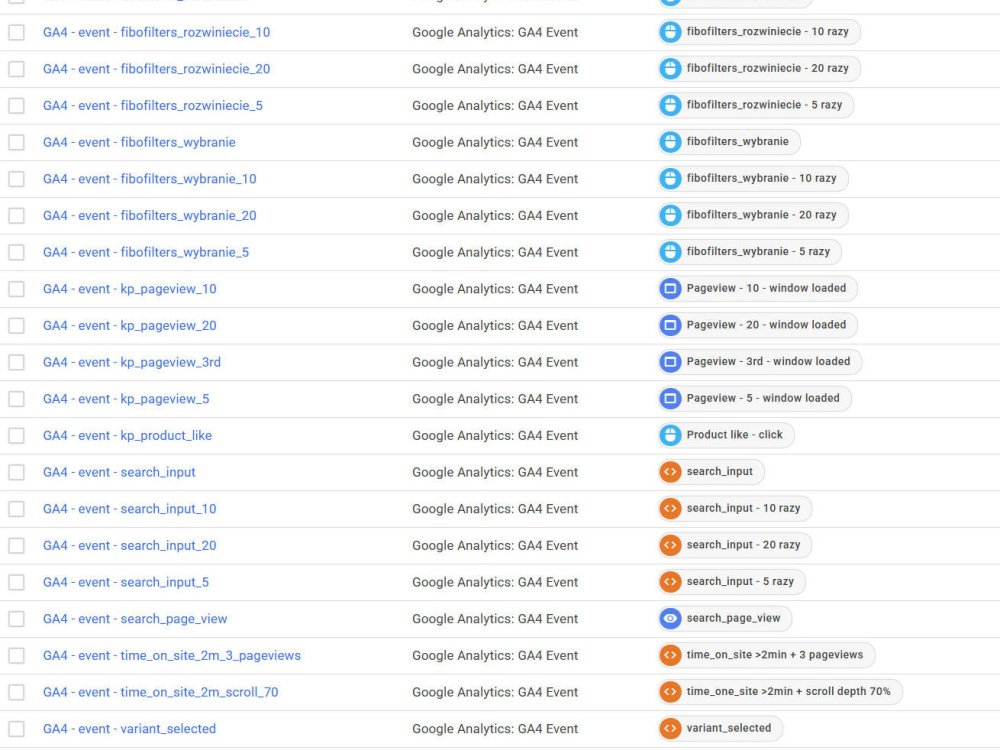The width and height of the screenshot is (1000, 750).
Task: Select checkbox for search_input tag
Action: (x=17, y=473)
